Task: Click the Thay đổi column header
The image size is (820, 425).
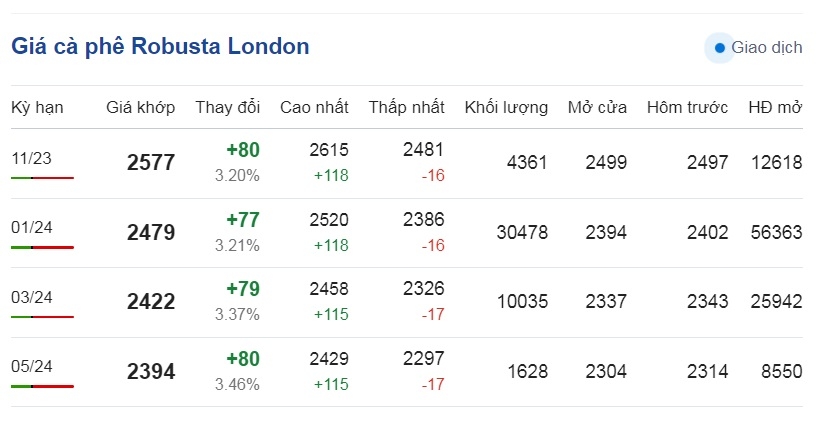Action: click(227, 107)
